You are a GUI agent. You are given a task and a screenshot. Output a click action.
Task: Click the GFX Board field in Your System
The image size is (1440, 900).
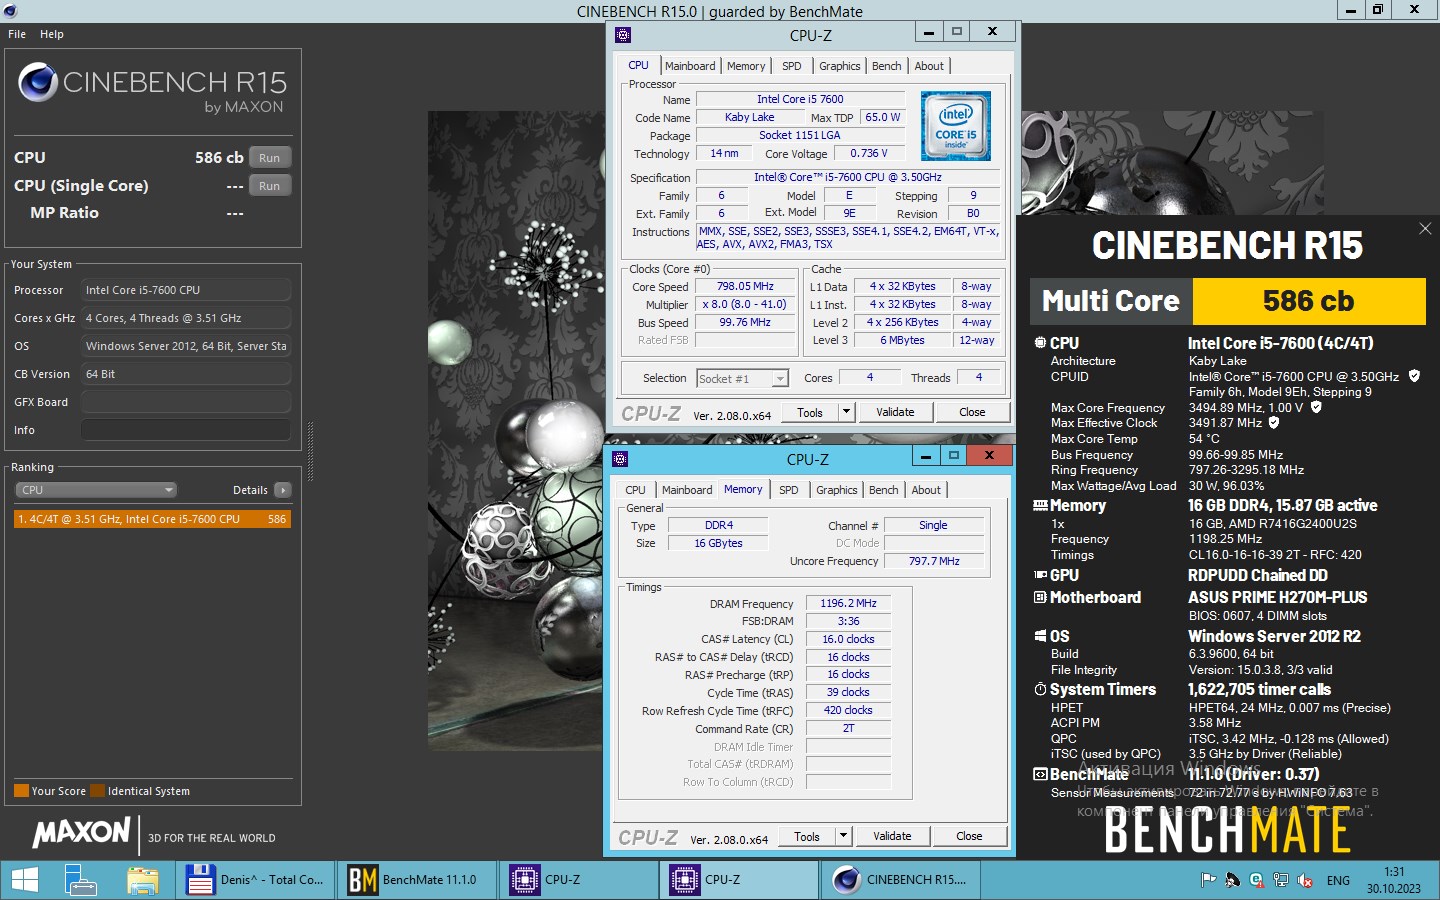click(186, 402)
